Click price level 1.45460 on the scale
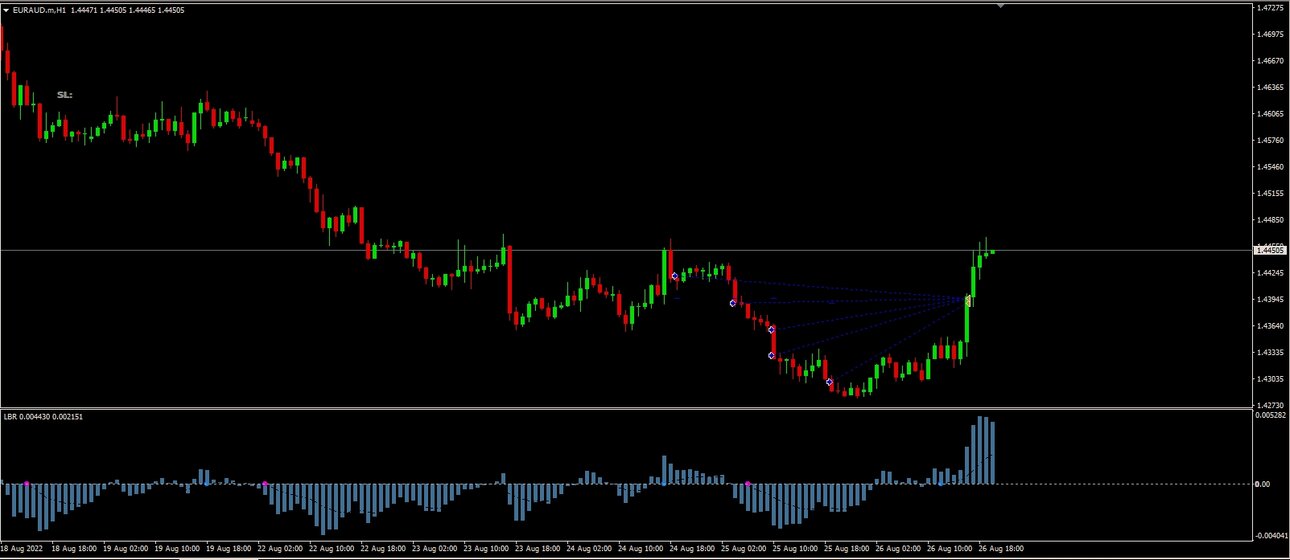 [1271, 167]
